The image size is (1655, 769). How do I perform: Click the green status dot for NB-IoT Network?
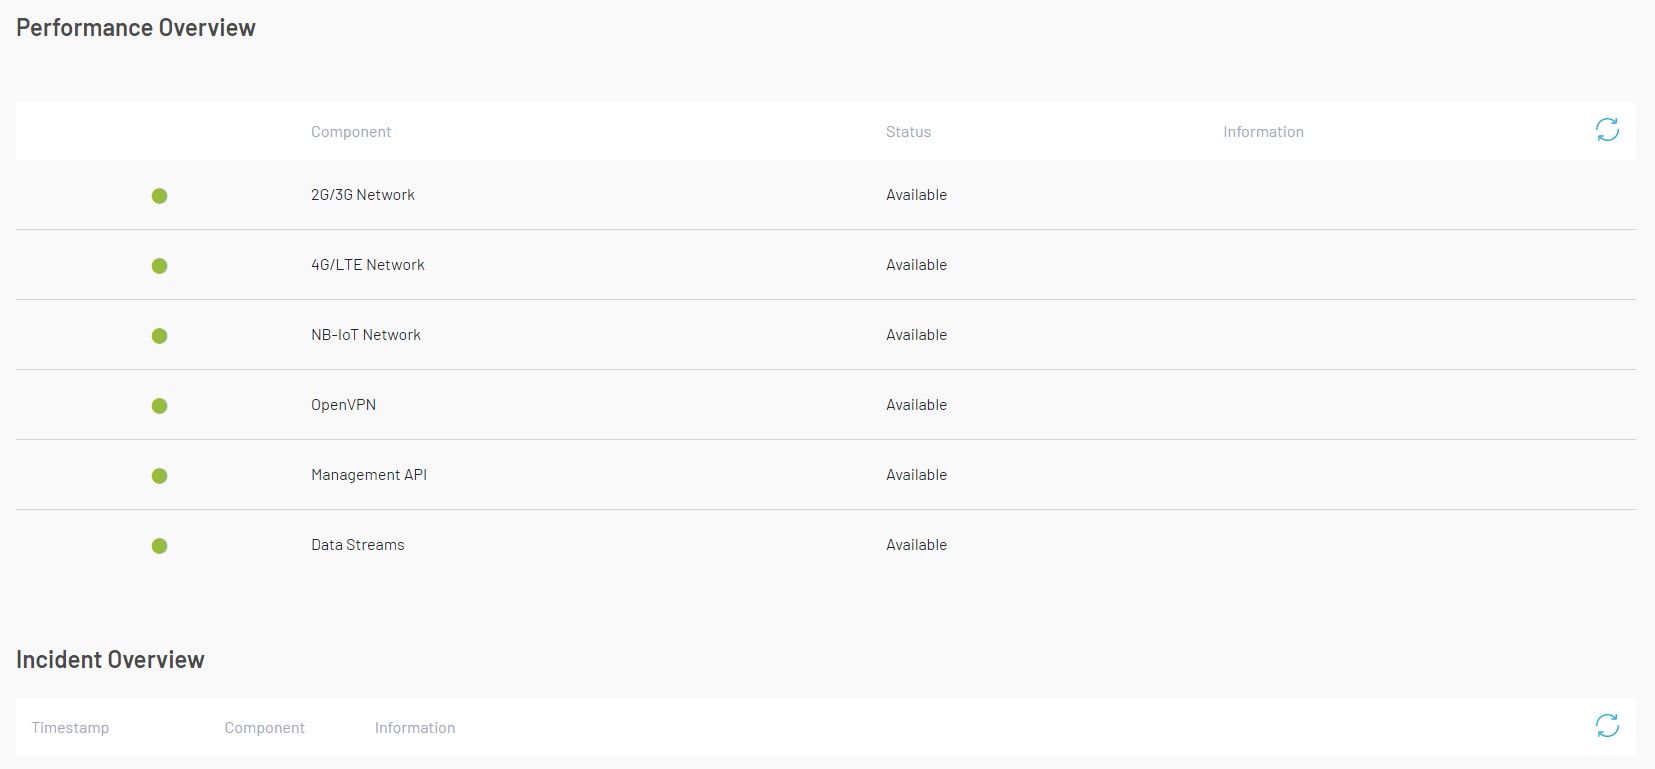160,336
